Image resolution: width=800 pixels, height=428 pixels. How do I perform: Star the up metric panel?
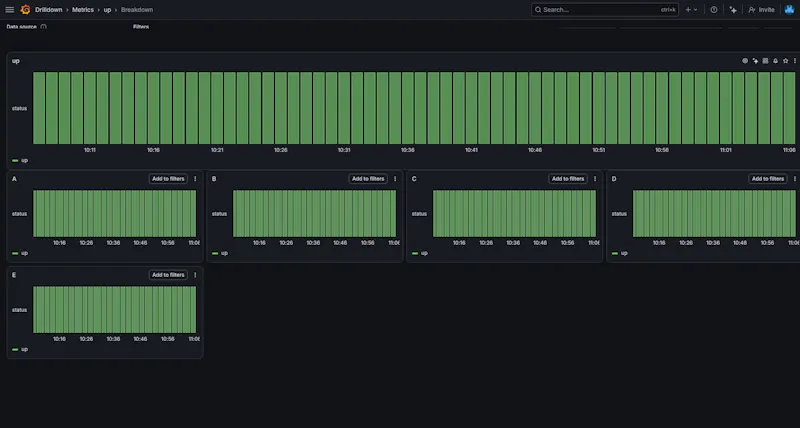[786, 61]
